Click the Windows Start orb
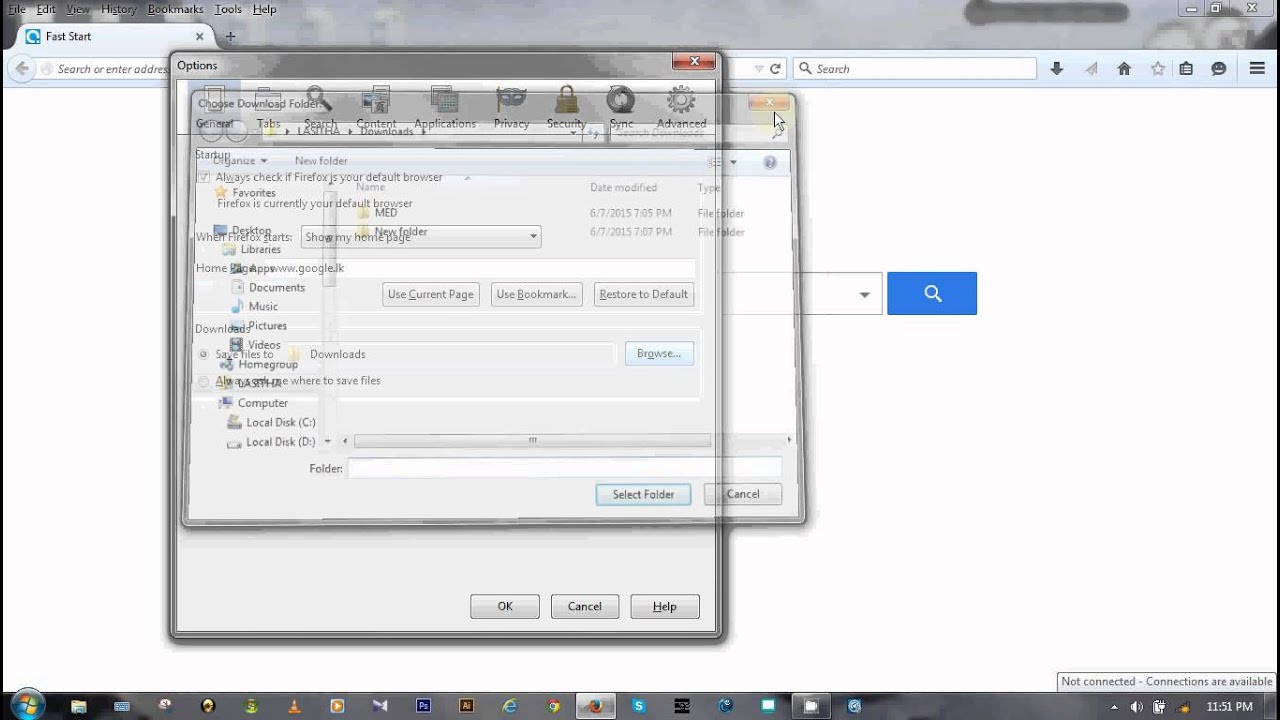This screenshot has width=1280, height=720. [27, 704]
